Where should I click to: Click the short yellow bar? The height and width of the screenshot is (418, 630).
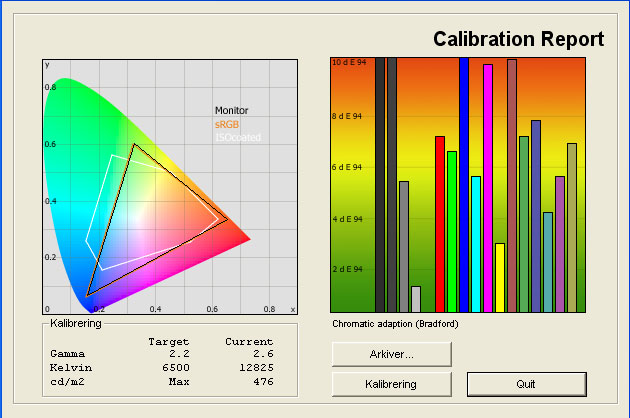click(x=500, y=277)
